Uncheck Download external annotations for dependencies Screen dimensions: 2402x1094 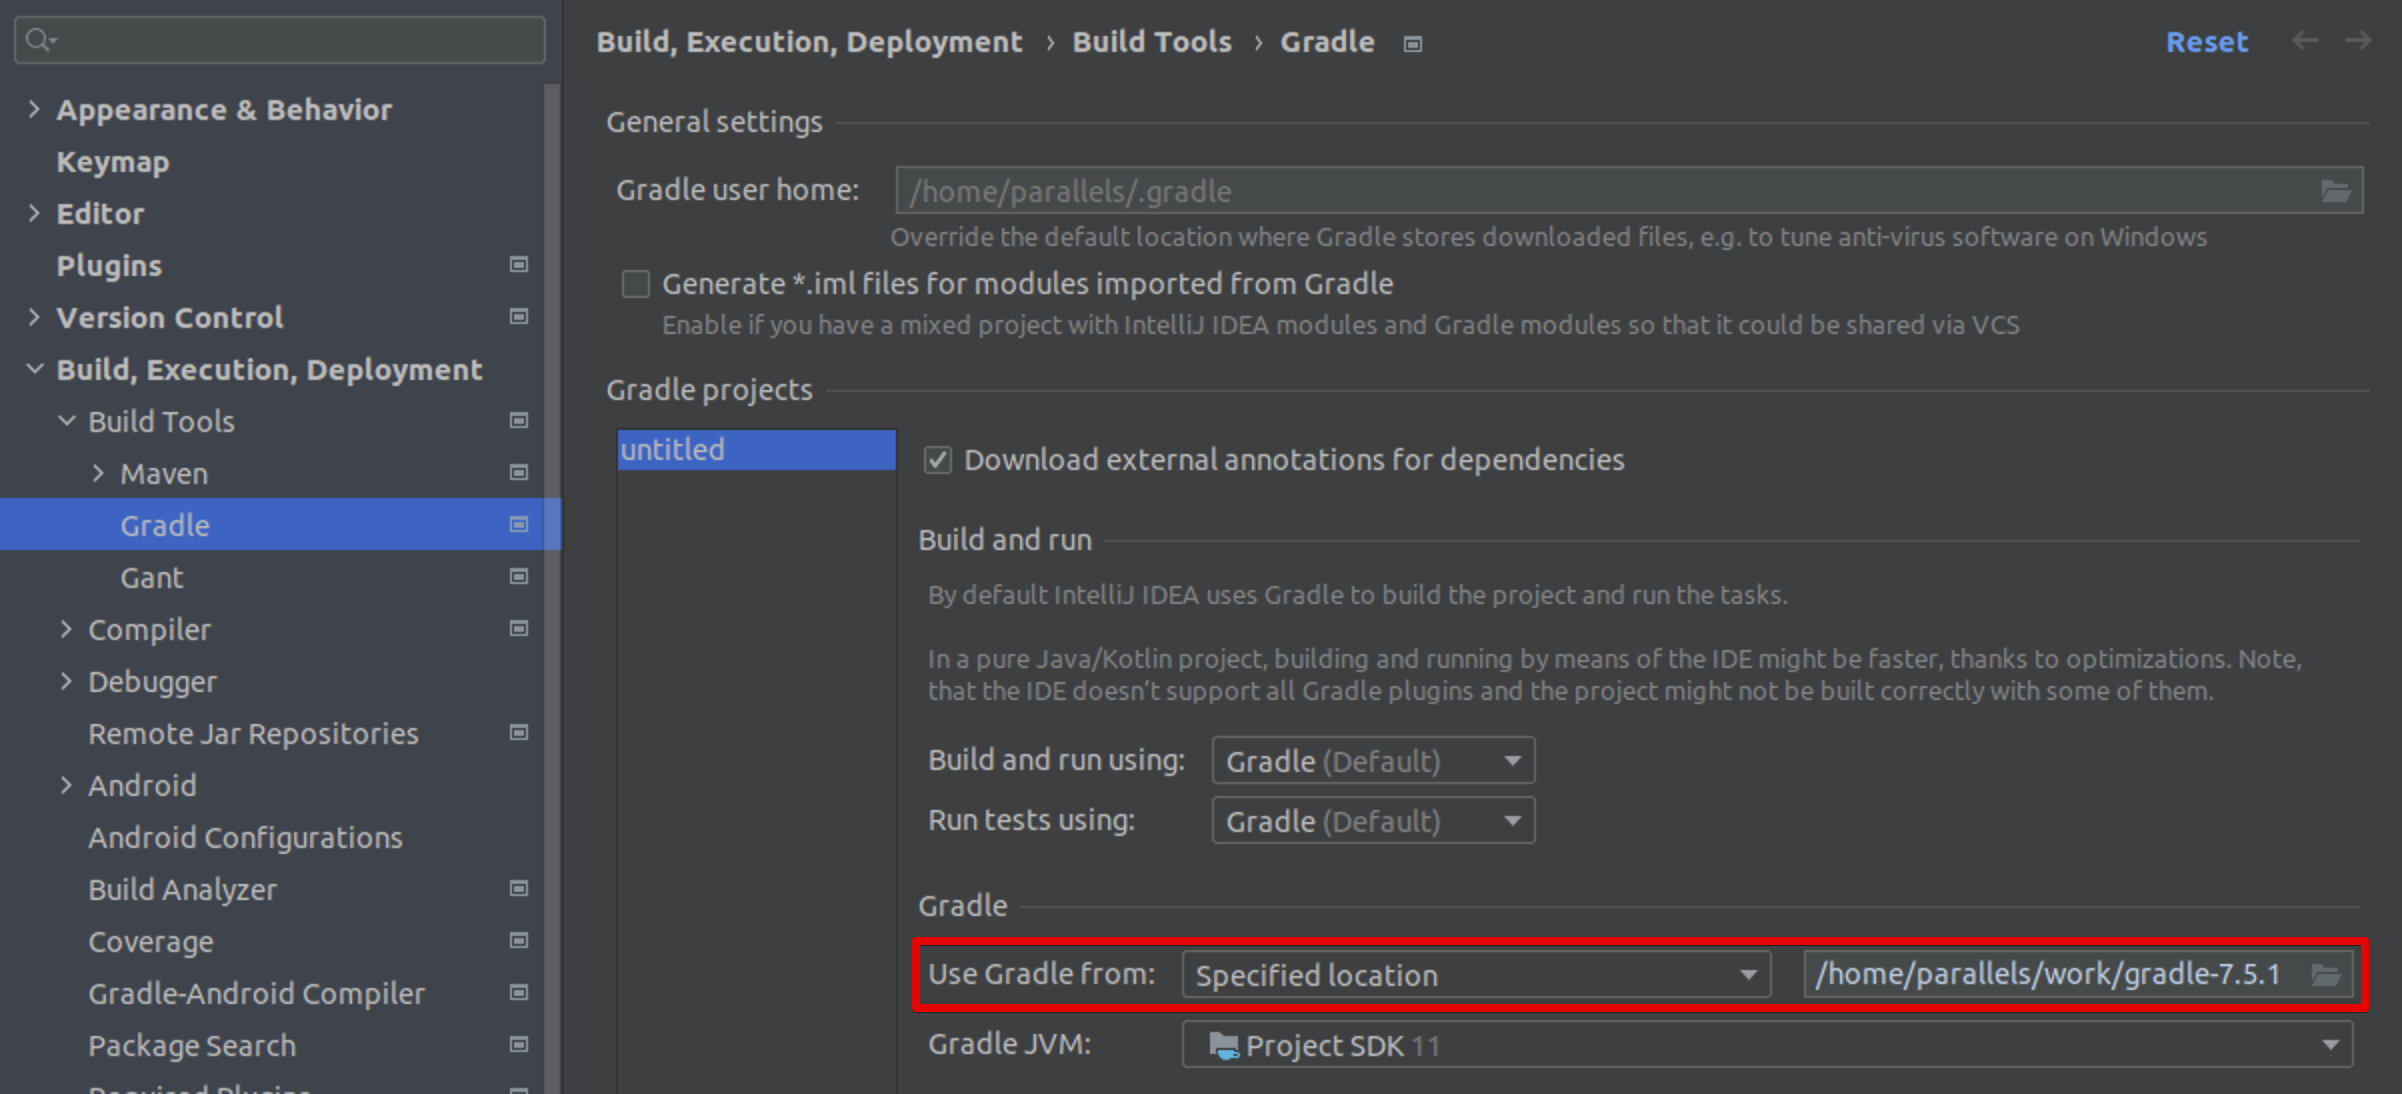click(x=937, y=460)
